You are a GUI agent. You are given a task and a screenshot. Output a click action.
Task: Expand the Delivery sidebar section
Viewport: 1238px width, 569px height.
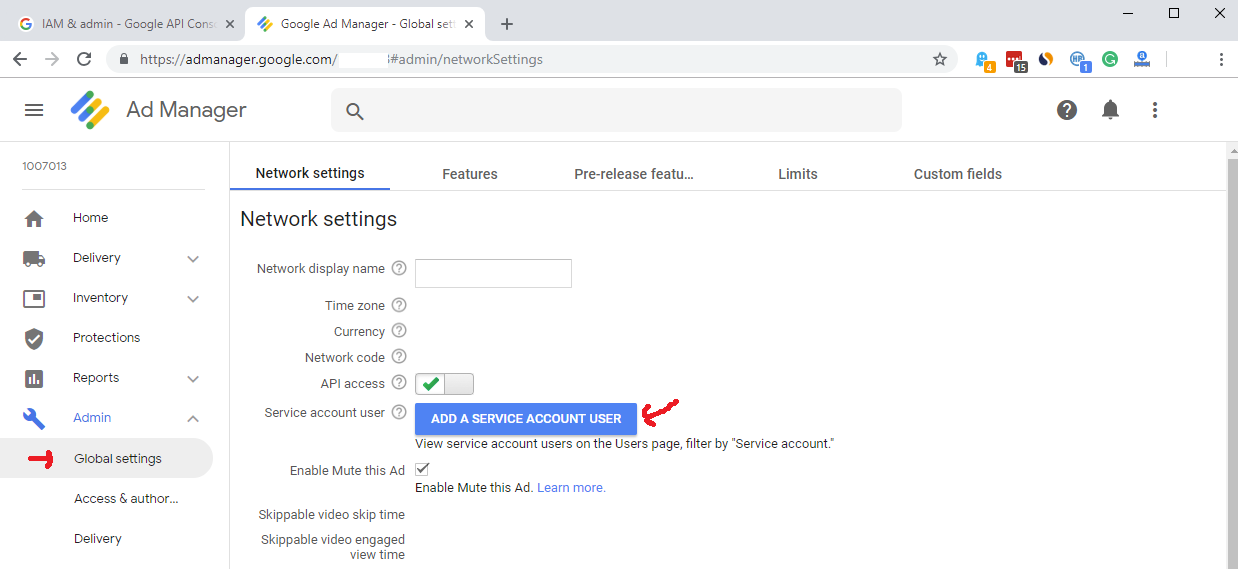[x=193, y=259]
